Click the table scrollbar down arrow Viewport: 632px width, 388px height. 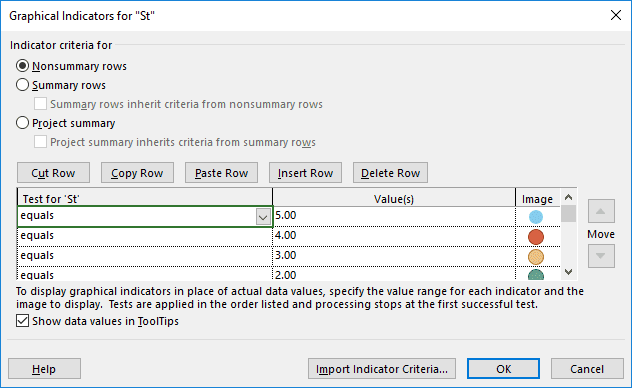tap(568, 272)
